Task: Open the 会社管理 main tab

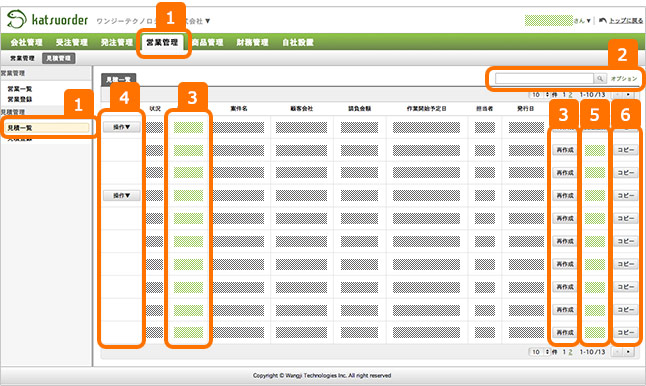Action: [26, 42]
